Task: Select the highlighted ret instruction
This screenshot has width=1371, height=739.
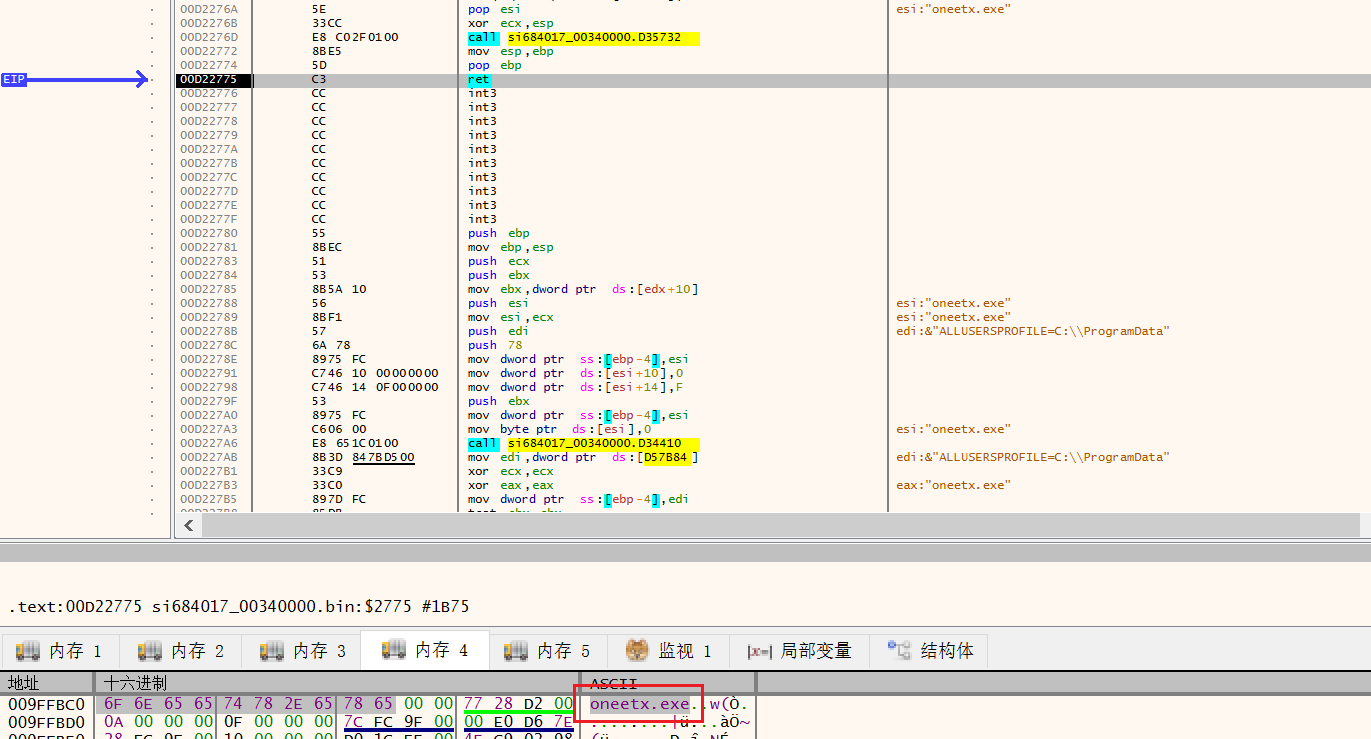Action: 479,79
